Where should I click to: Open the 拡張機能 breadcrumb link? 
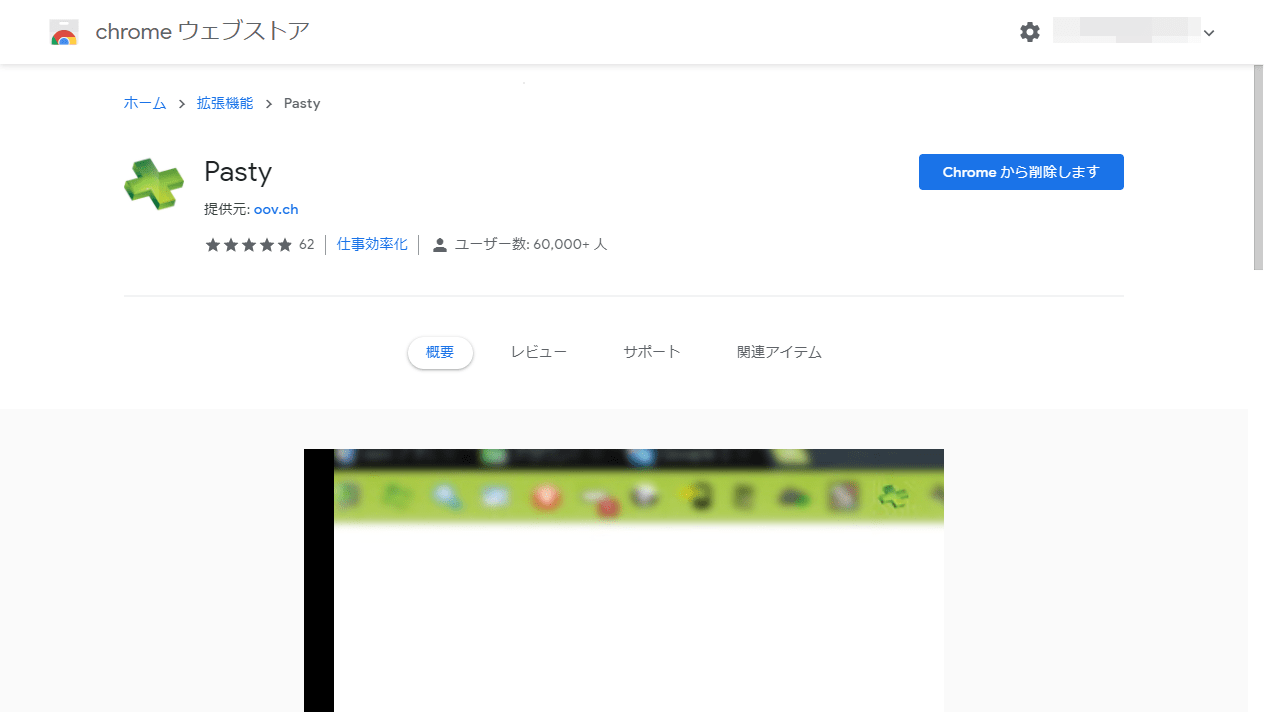(225, 103)
